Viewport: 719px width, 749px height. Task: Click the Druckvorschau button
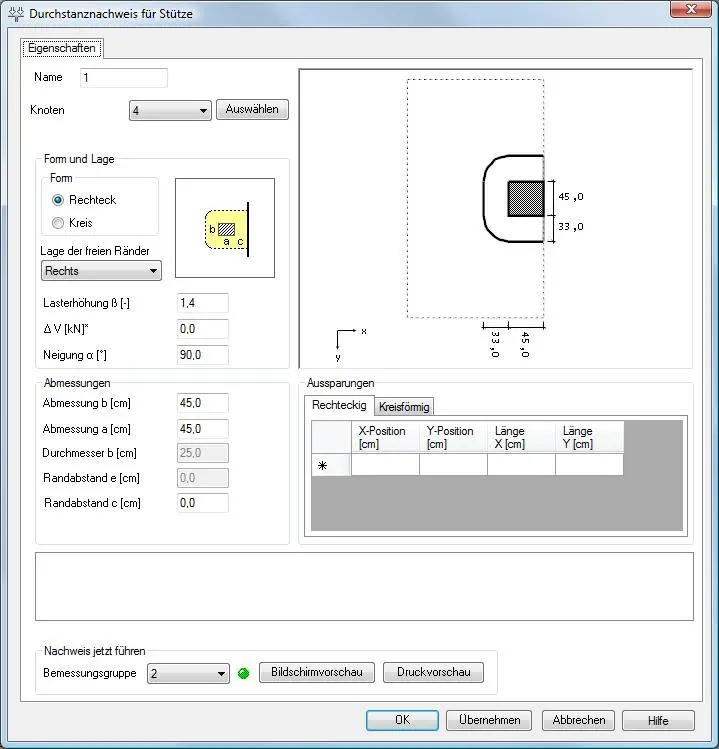click(x=433, y=673)
